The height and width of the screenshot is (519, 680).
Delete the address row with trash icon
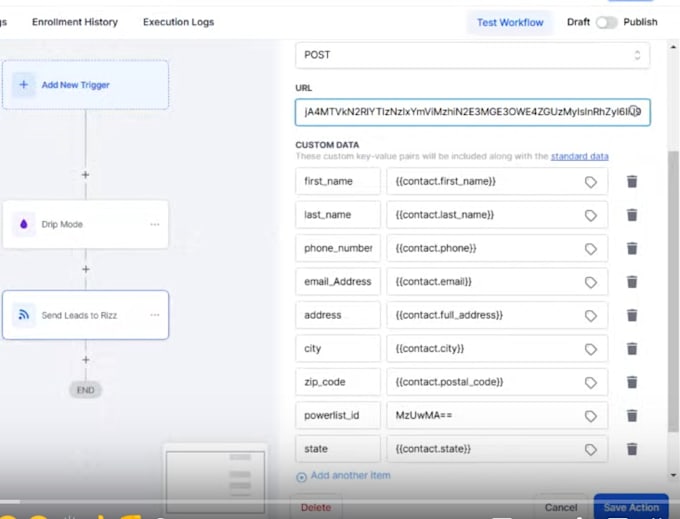coord(632,315)
